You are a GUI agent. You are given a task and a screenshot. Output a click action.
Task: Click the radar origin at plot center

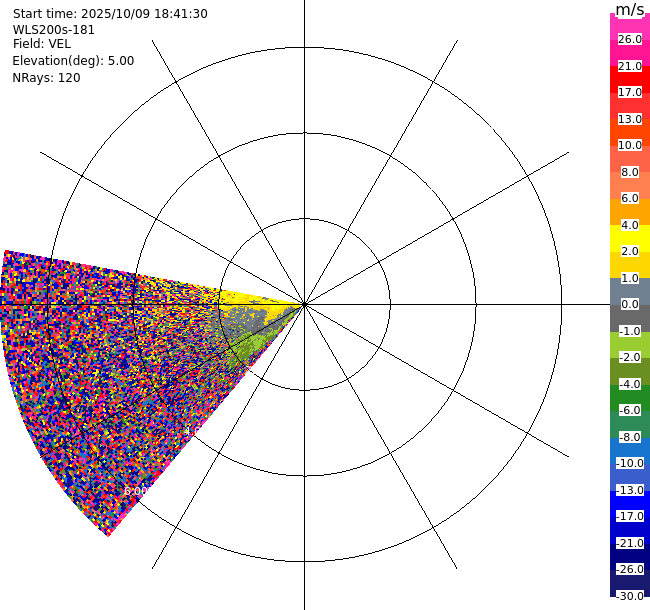[304, 305]
